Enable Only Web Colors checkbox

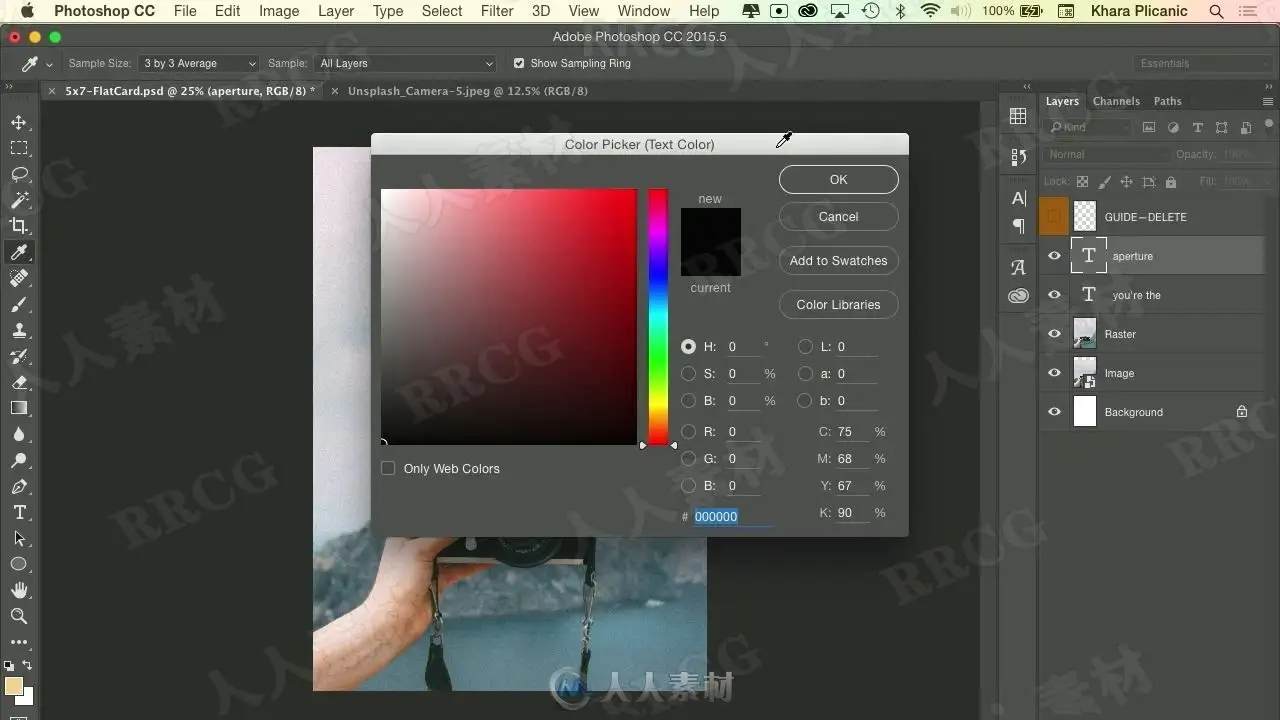[388, 468]
